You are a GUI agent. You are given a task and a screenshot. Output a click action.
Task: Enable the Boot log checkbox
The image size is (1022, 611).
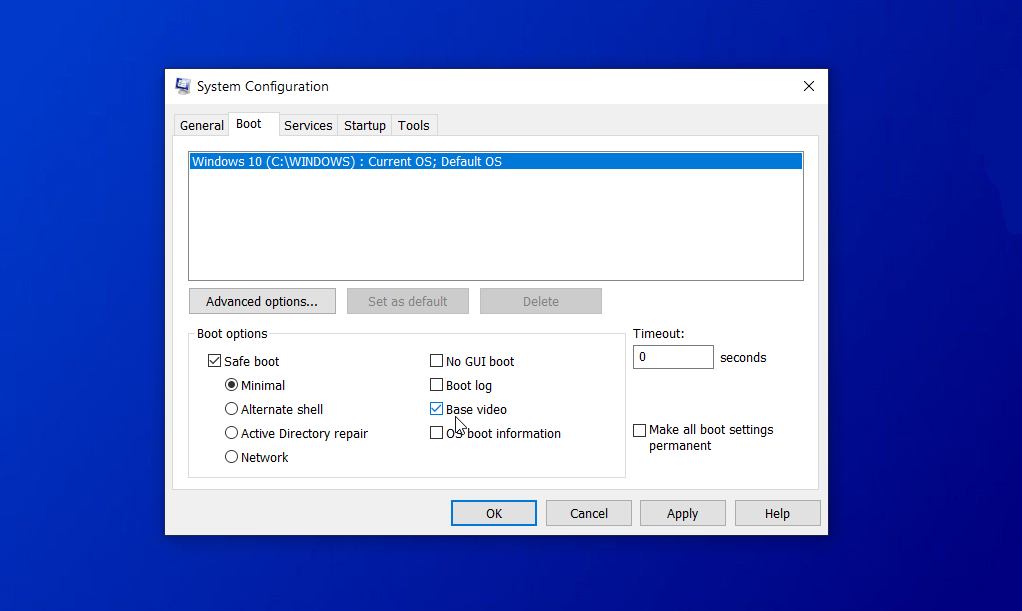point(437,385)
